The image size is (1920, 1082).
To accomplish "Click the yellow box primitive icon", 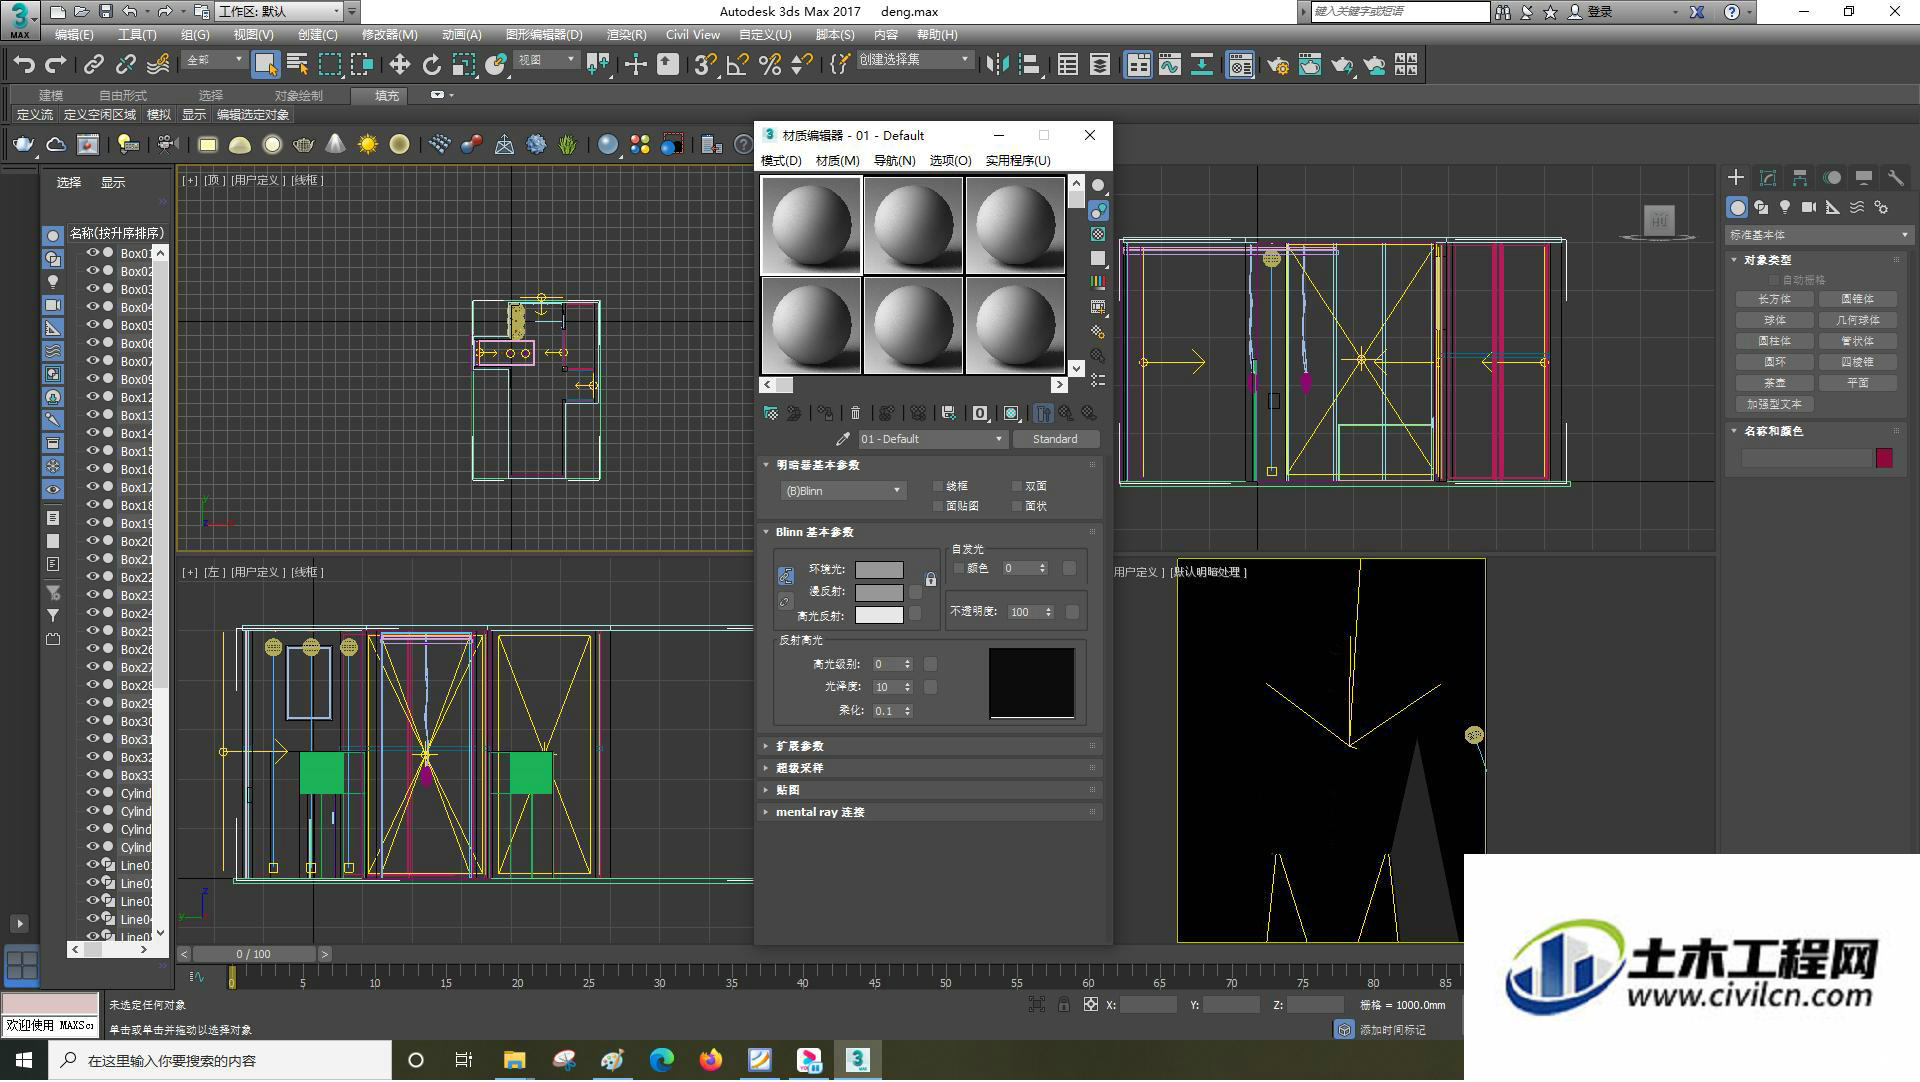I will click(207, 145).
